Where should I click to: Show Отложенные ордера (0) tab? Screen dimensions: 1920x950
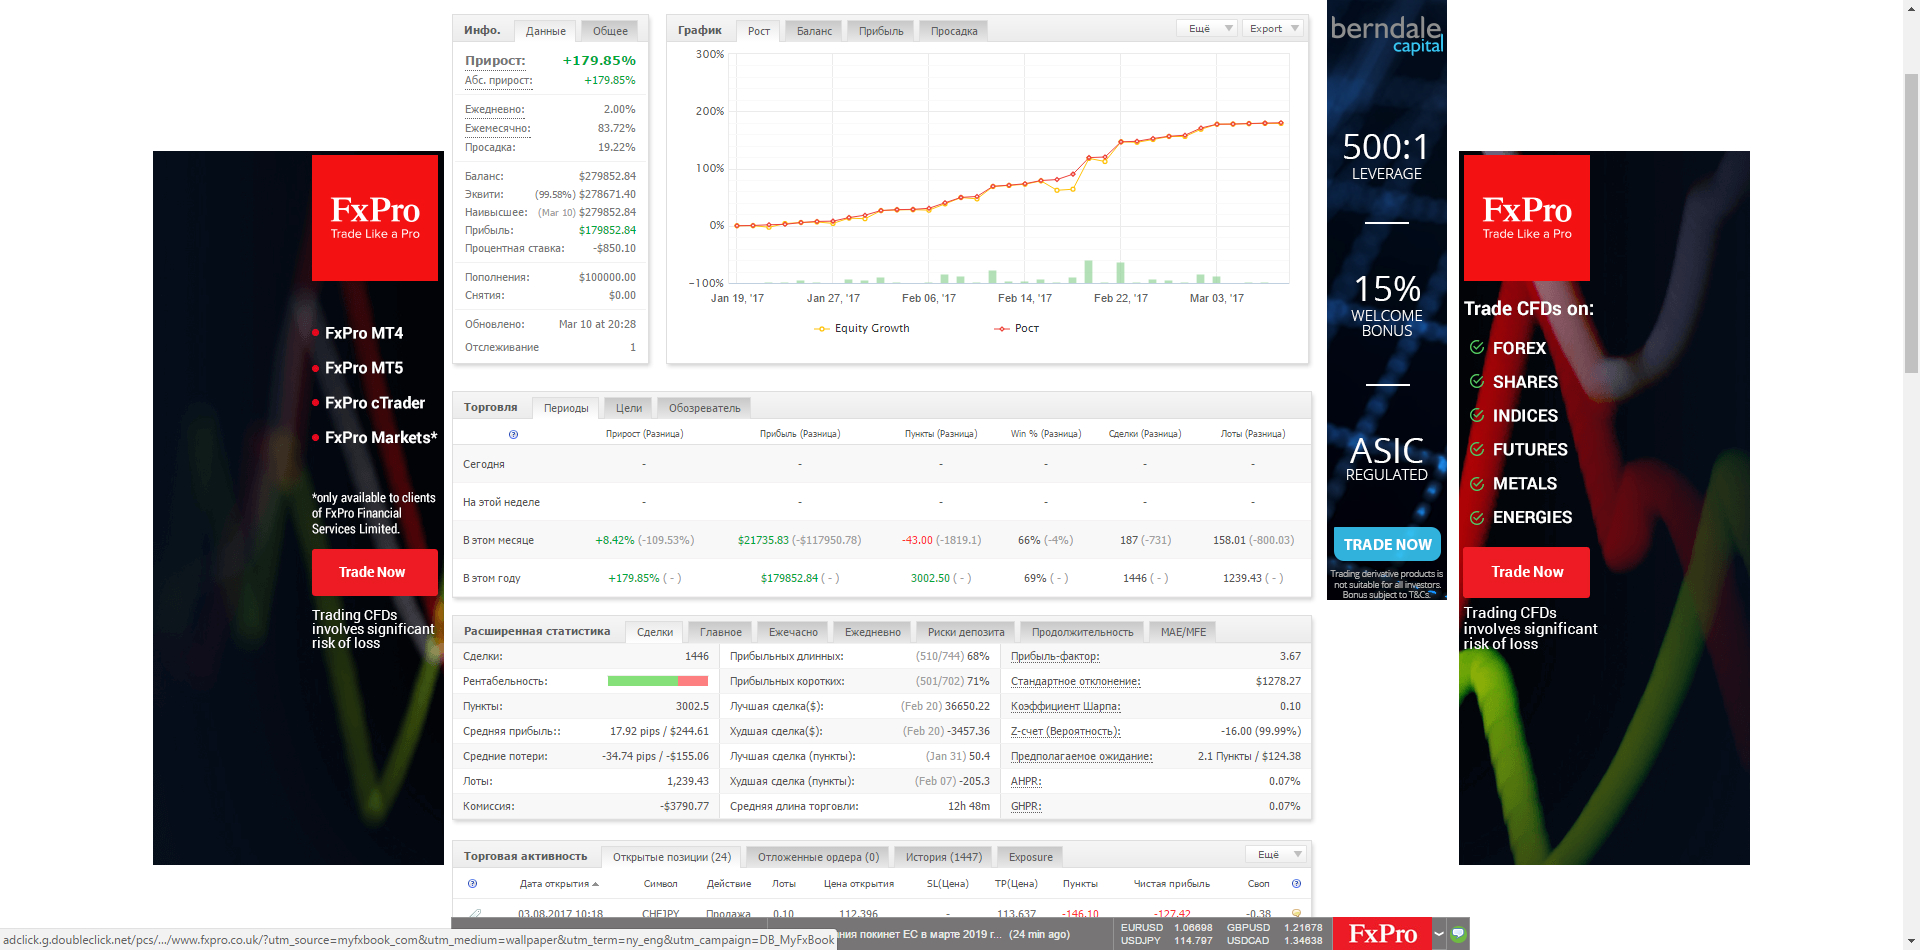(818, 857)
